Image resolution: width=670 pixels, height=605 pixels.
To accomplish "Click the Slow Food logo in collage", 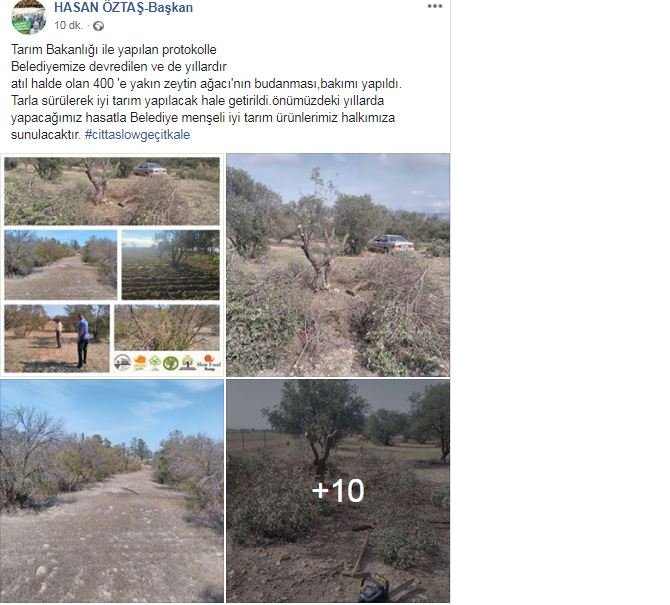I will (x=209, y=362).
